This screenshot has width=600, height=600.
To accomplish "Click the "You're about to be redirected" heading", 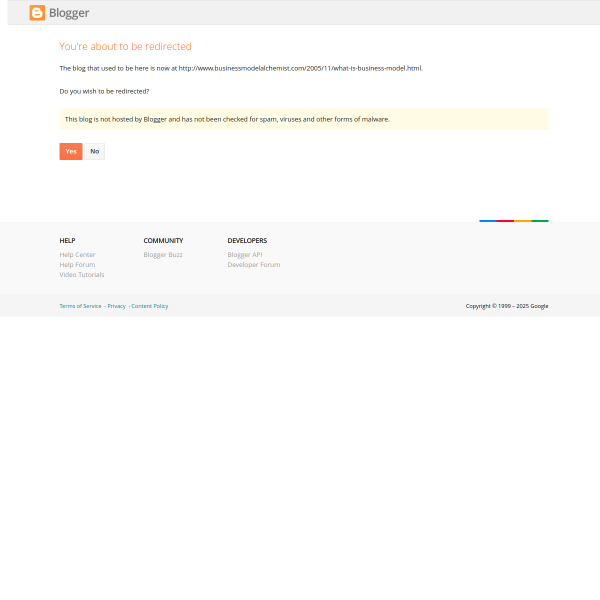I will [125, 47].
